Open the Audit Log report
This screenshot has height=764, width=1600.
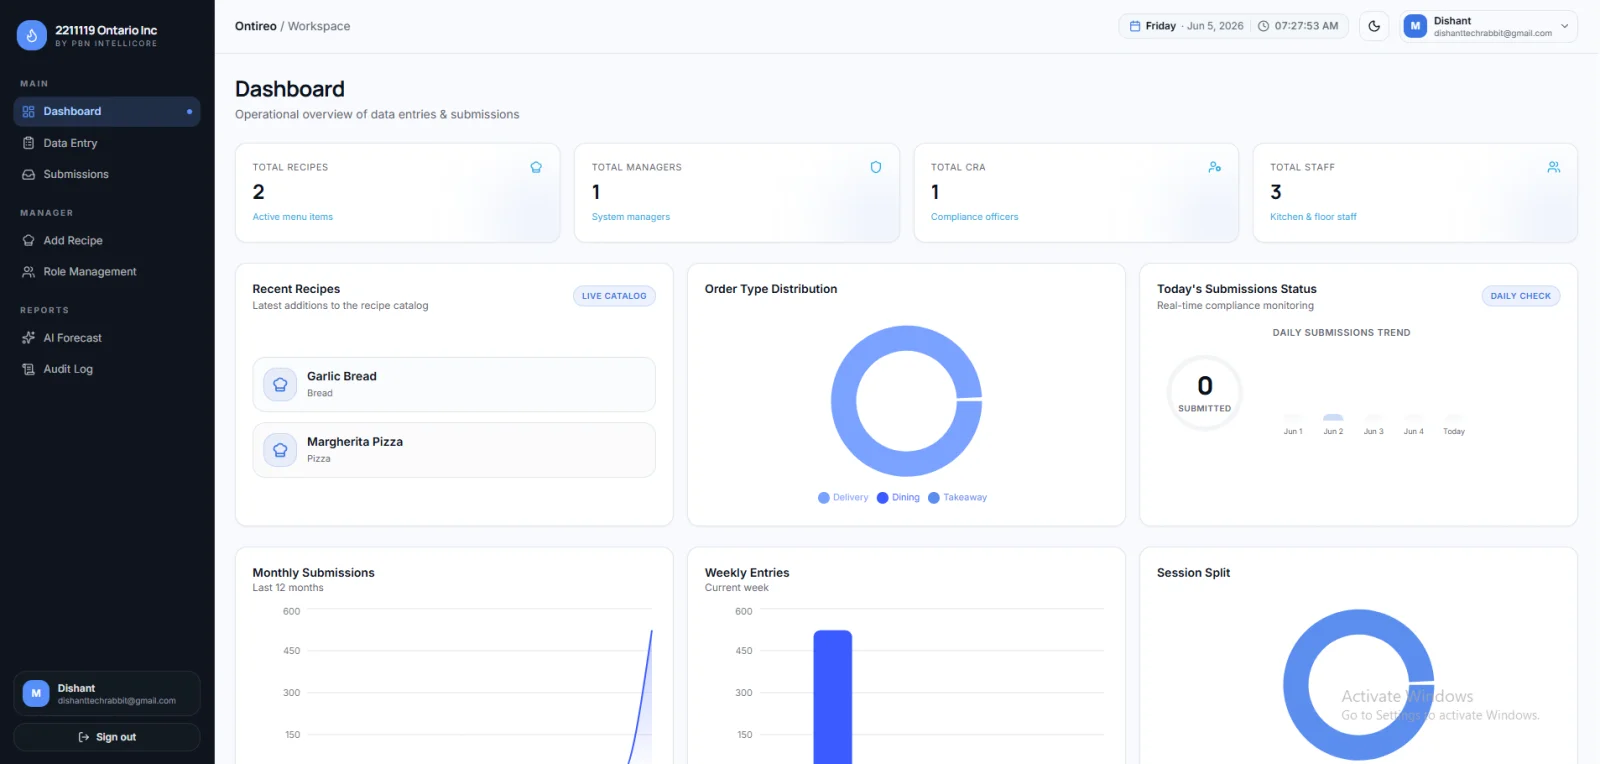(107, 369)
